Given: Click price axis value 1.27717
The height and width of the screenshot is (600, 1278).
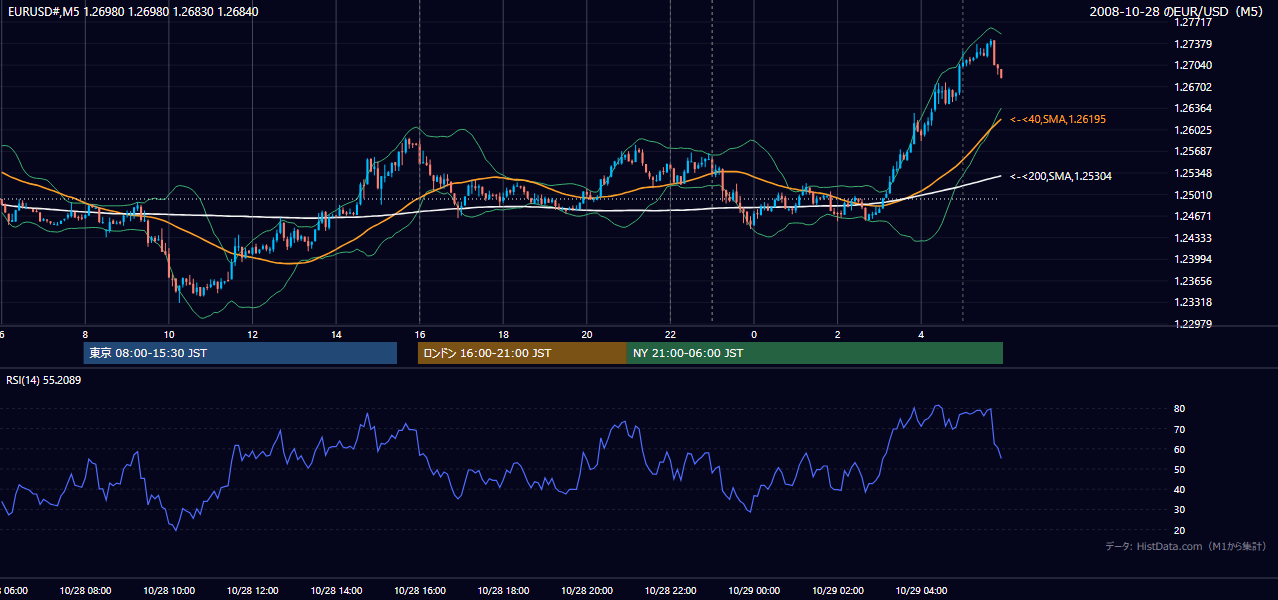Looking at the screenshot, I should coord(1192,22).
